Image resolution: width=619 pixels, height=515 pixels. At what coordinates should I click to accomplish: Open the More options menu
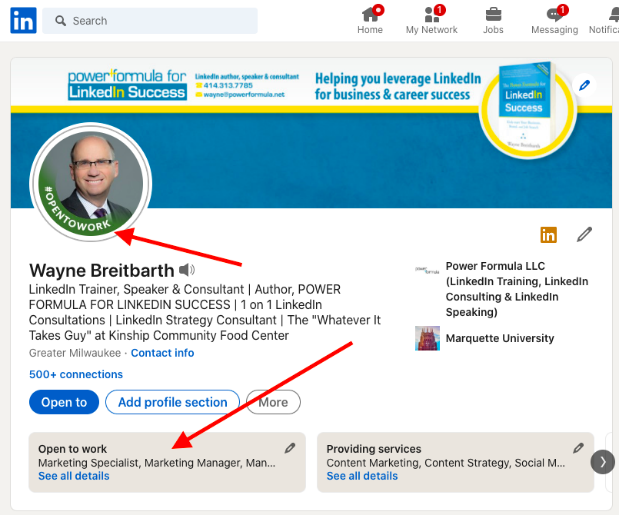pyautogui.click(x=273, y=402)
